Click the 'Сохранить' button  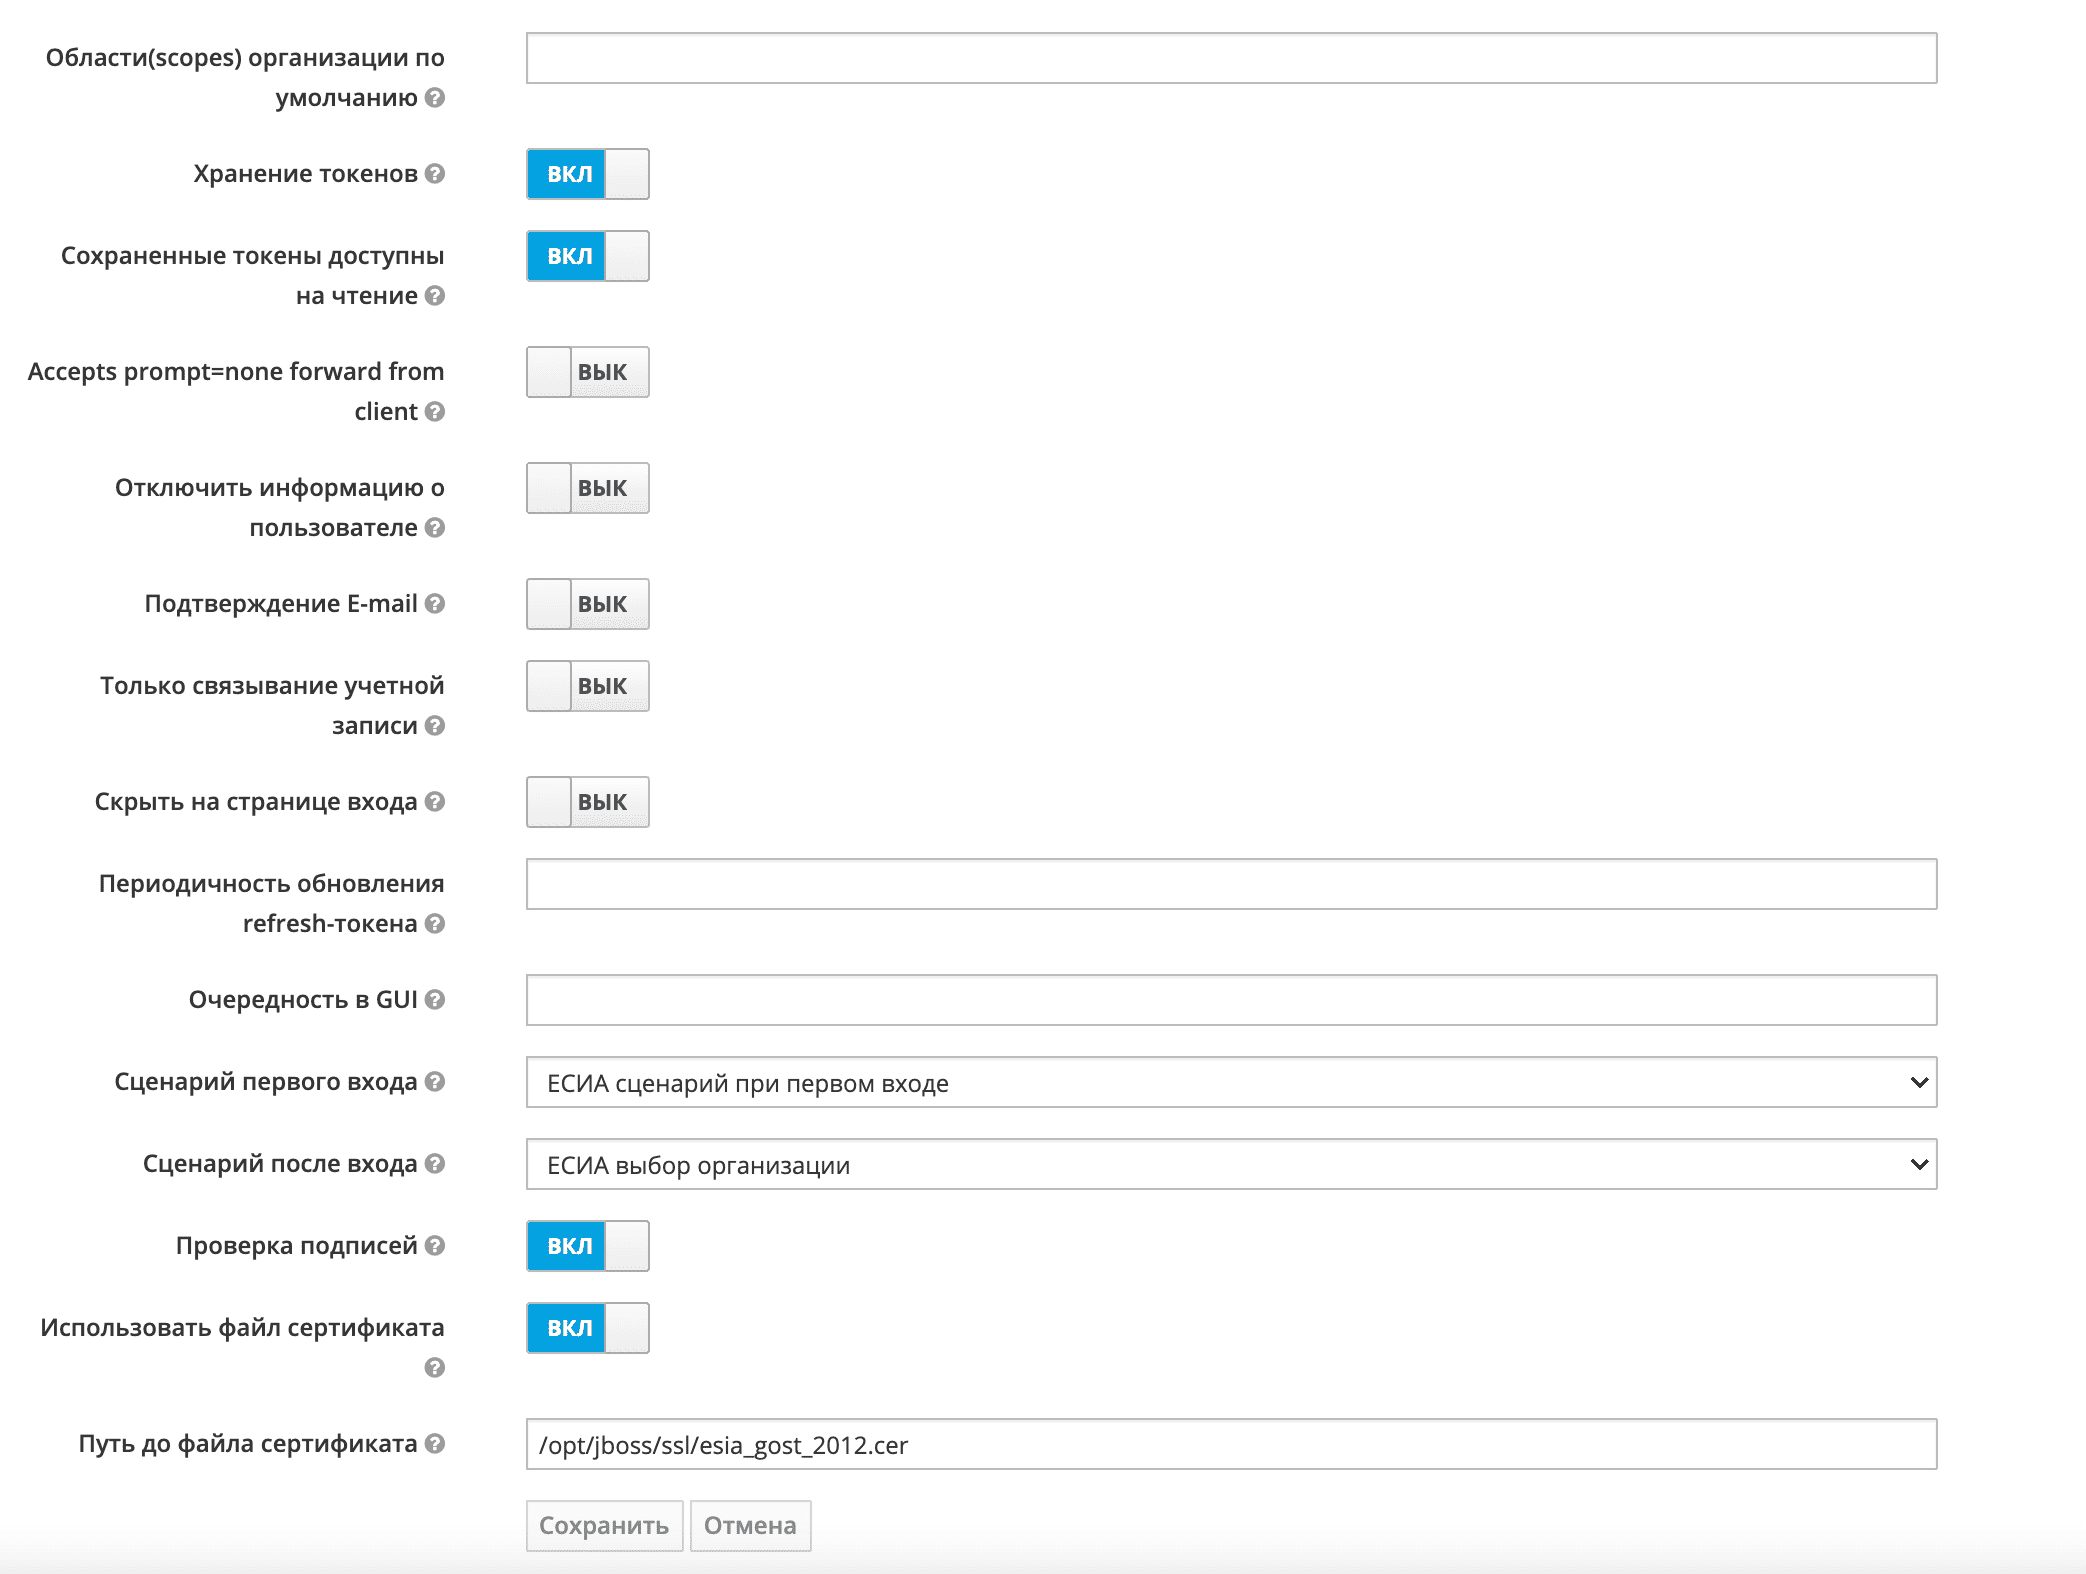coord(603,1525)
